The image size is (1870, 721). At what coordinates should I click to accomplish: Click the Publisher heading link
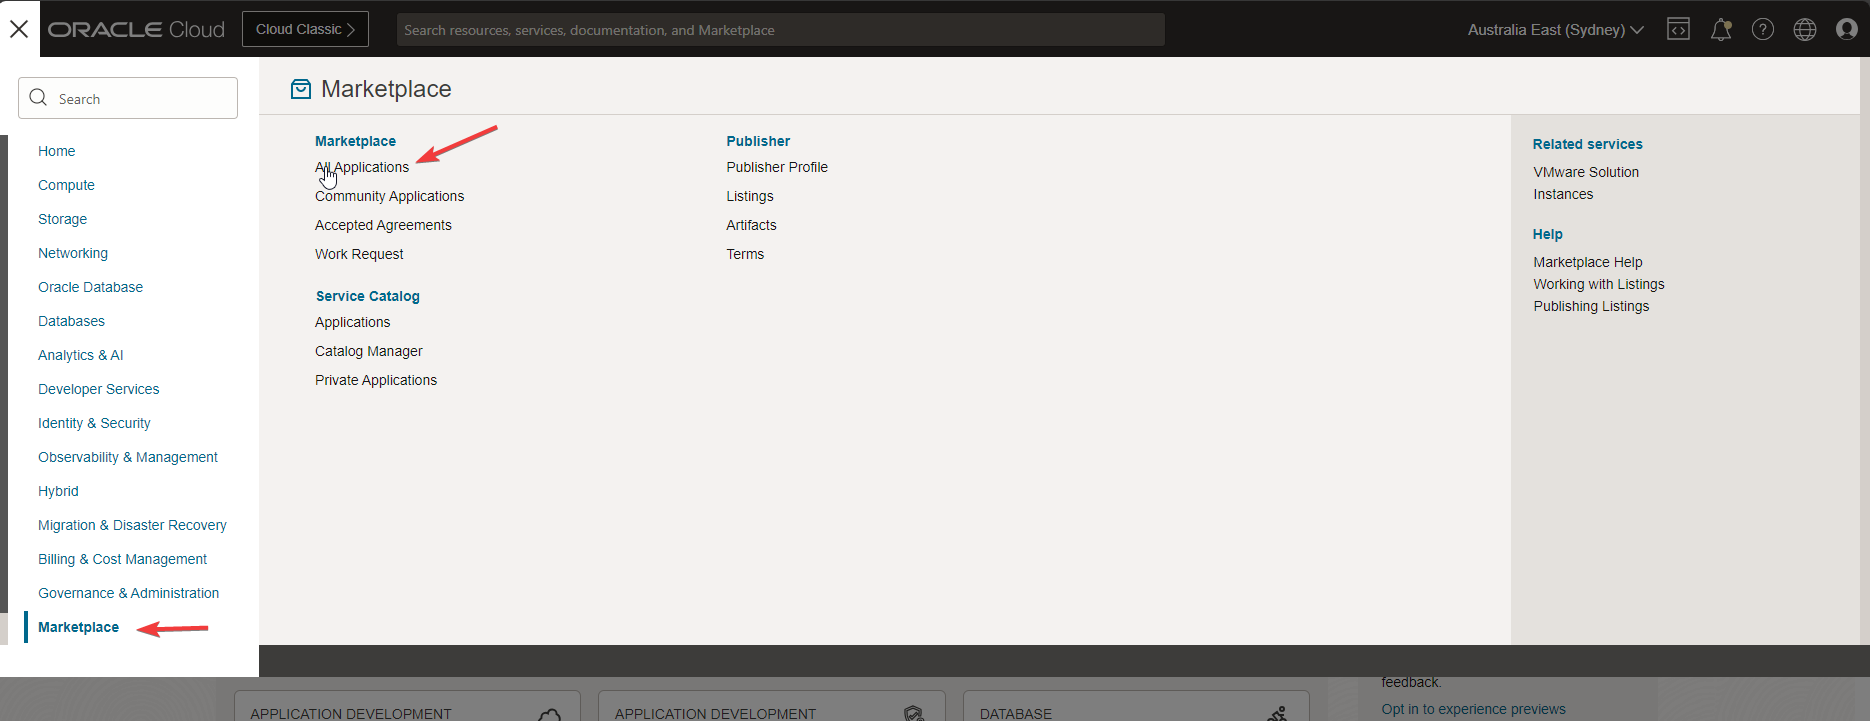tap(758, 141)
